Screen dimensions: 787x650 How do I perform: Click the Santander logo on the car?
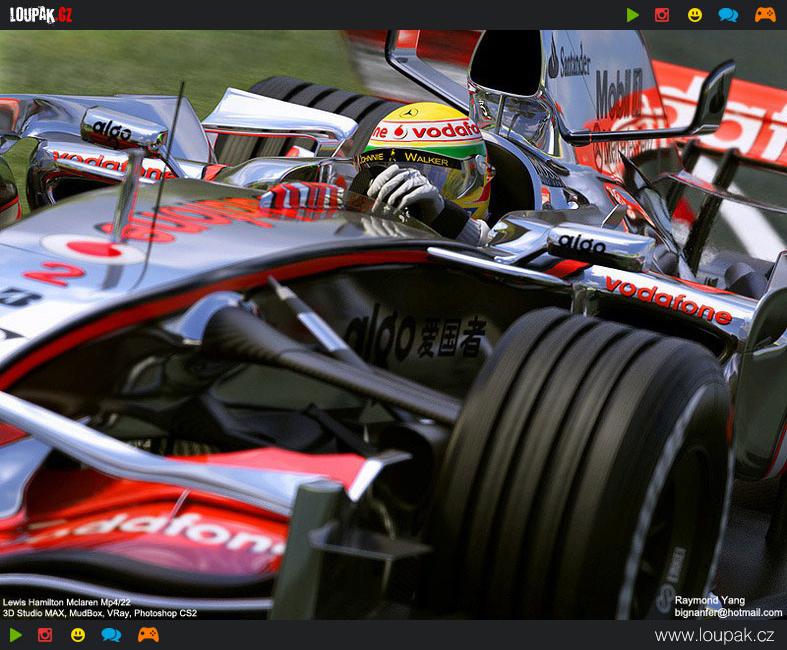(x=570, y=62)
